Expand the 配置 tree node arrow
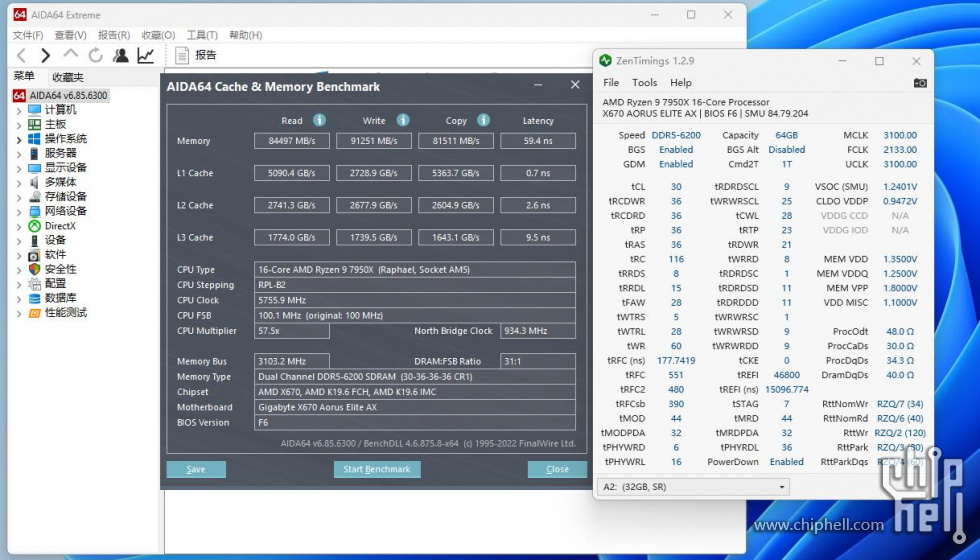Viewport: 980px width, 560px height. tap(19, 284)
